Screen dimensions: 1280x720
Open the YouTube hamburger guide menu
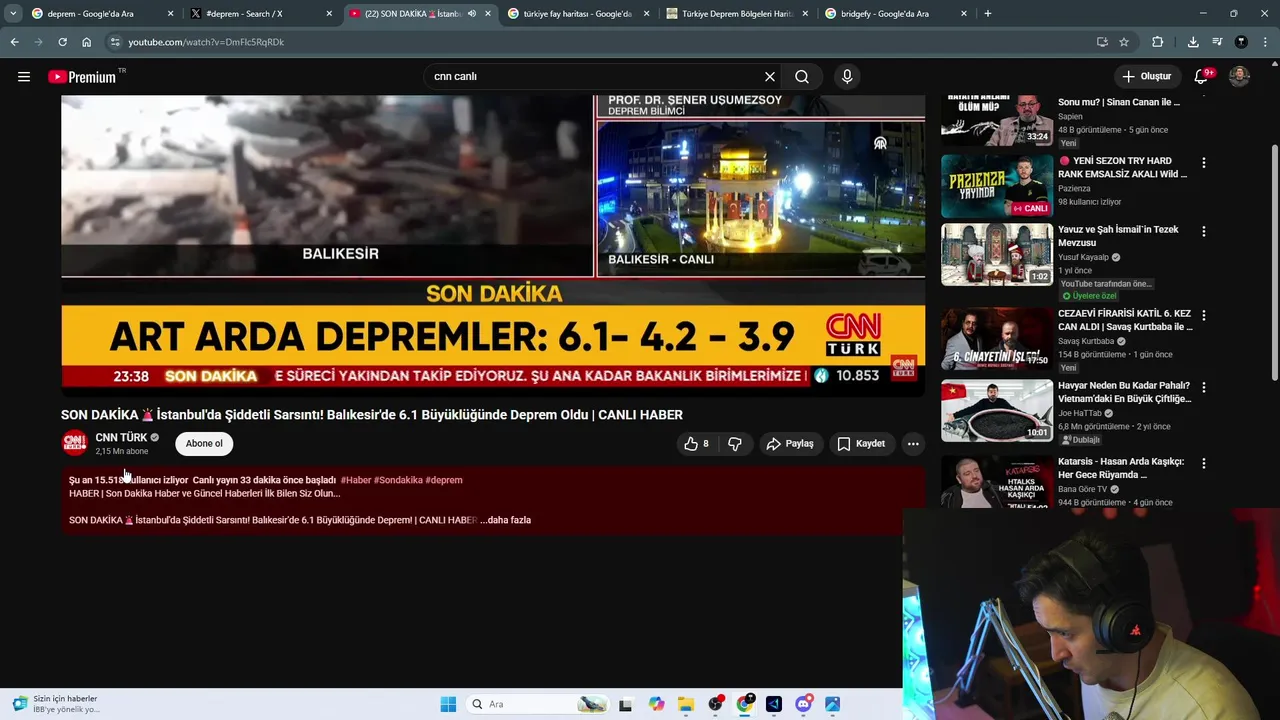click(x=24, y=76)
